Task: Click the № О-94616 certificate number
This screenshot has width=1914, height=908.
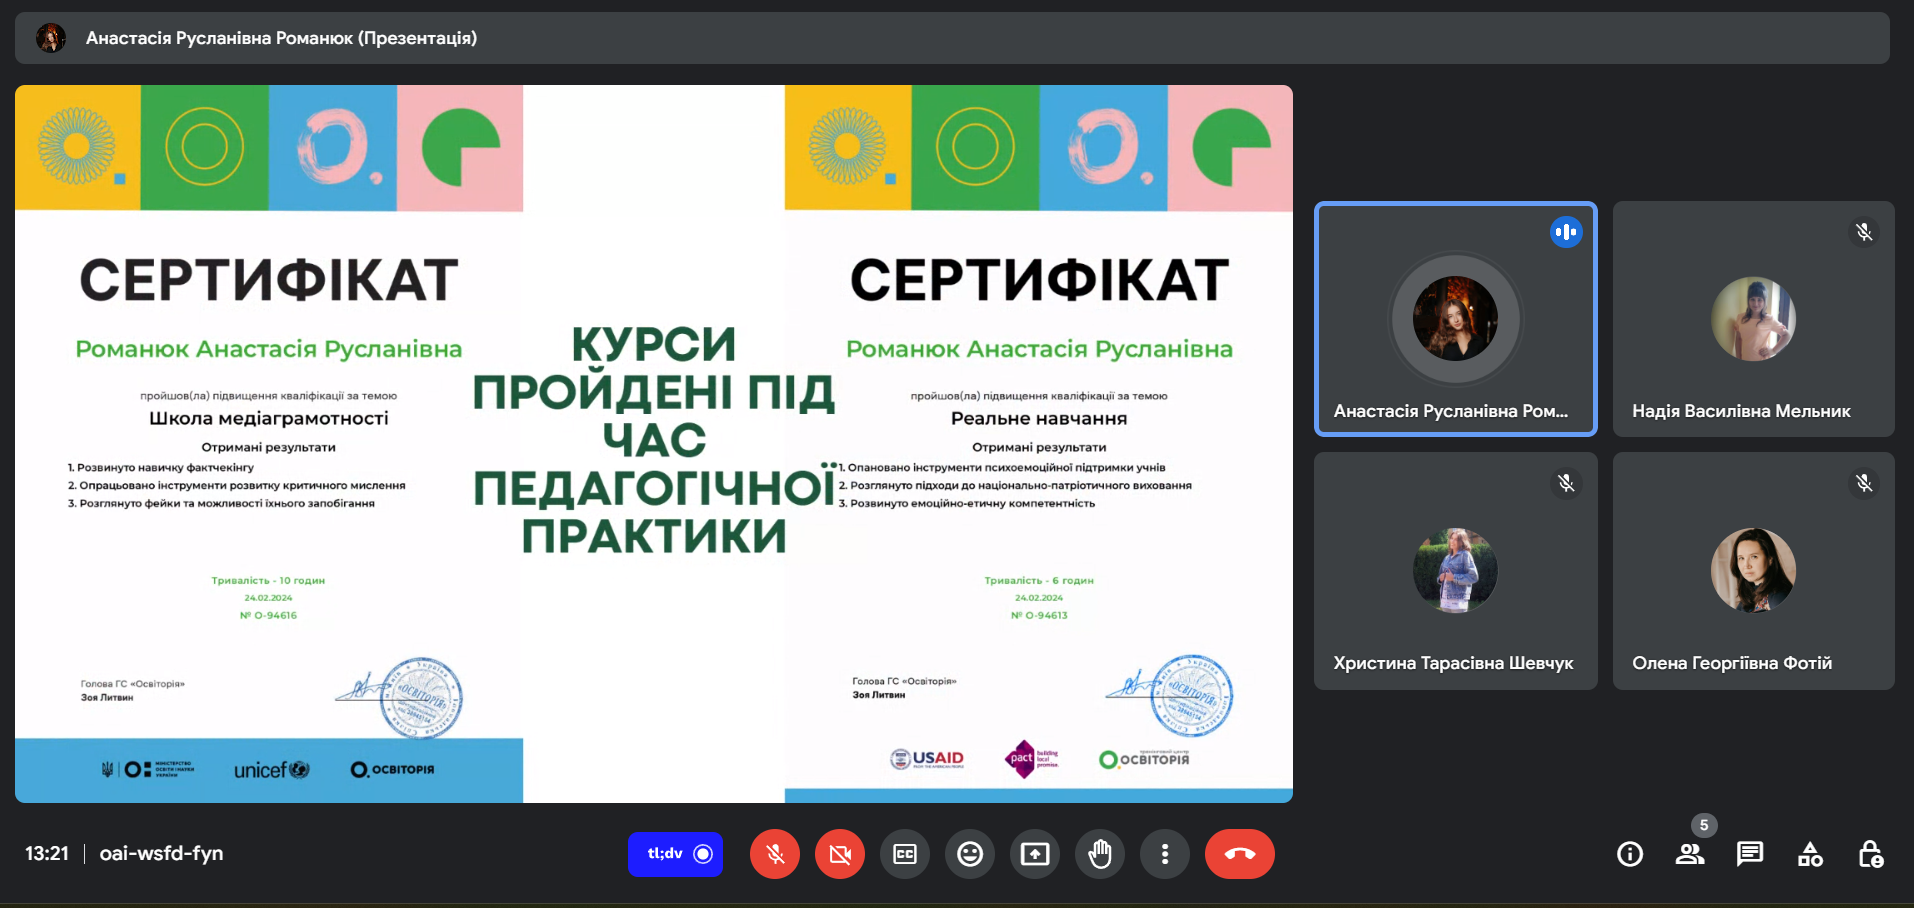Action: click(268, 615)
